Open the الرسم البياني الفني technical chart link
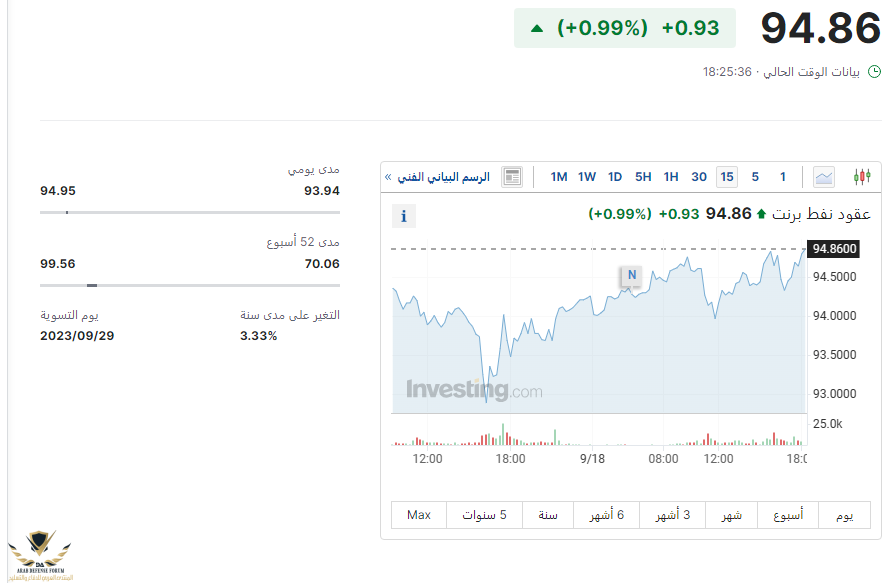The height and width of the screenshot is (583, 884). click(x=439, y=177)
